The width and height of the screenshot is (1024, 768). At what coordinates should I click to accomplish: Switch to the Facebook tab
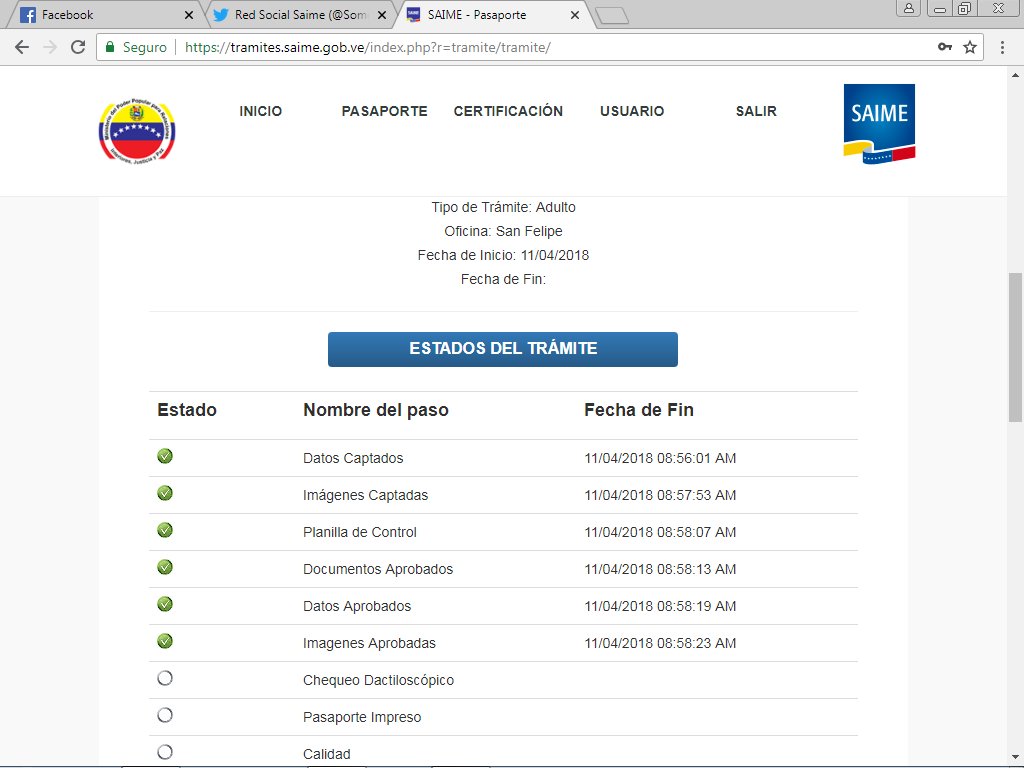[104, 15]
